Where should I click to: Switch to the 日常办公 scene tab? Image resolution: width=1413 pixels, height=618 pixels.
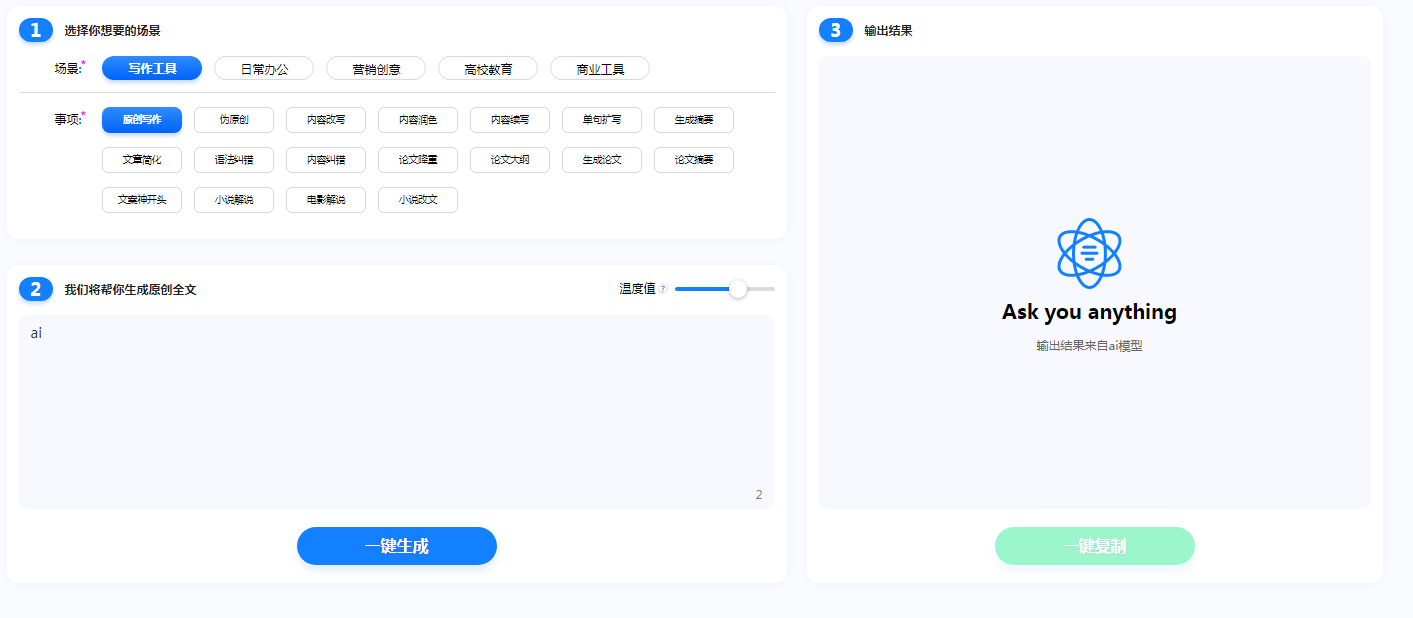click(264, 68)
